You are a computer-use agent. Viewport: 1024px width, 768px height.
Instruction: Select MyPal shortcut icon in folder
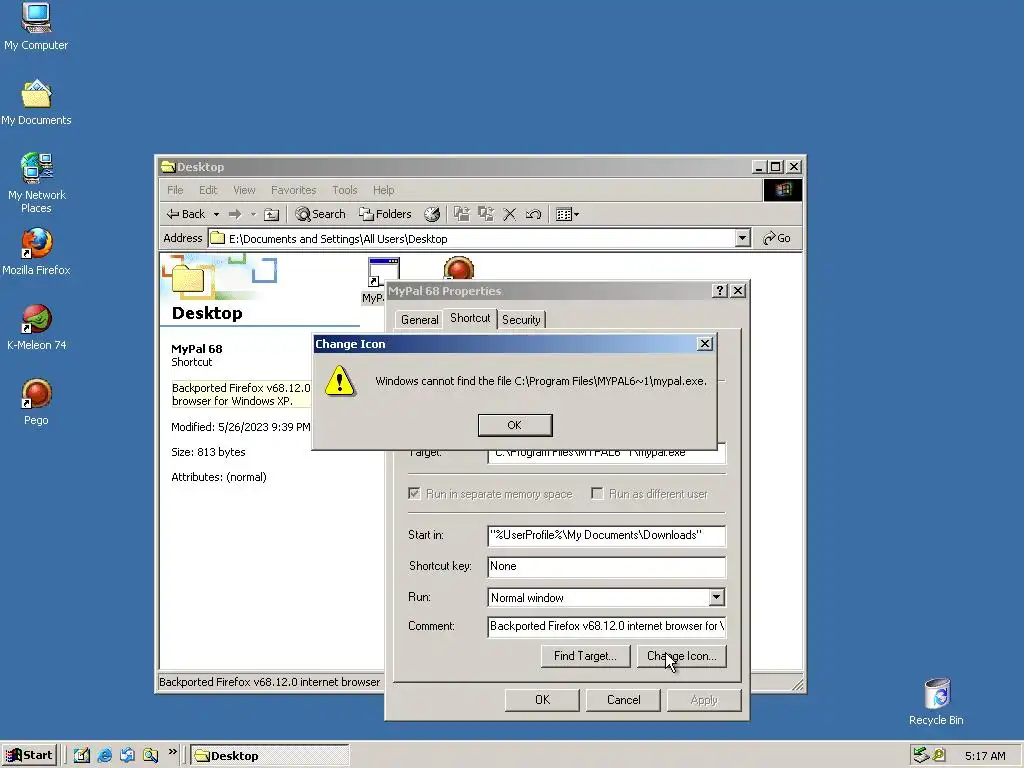click(x=383, y=272)
